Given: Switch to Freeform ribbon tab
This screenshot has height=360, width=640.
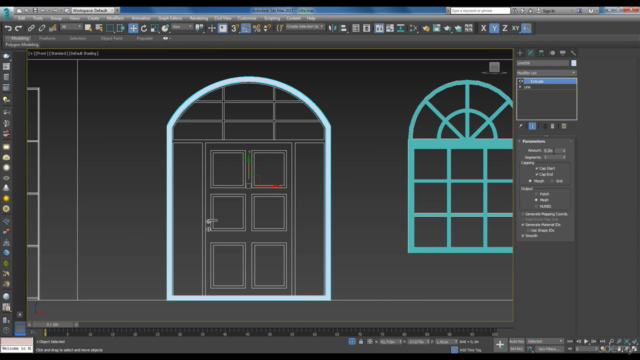Looking at the screenshot, I should [x=47, y=38].
